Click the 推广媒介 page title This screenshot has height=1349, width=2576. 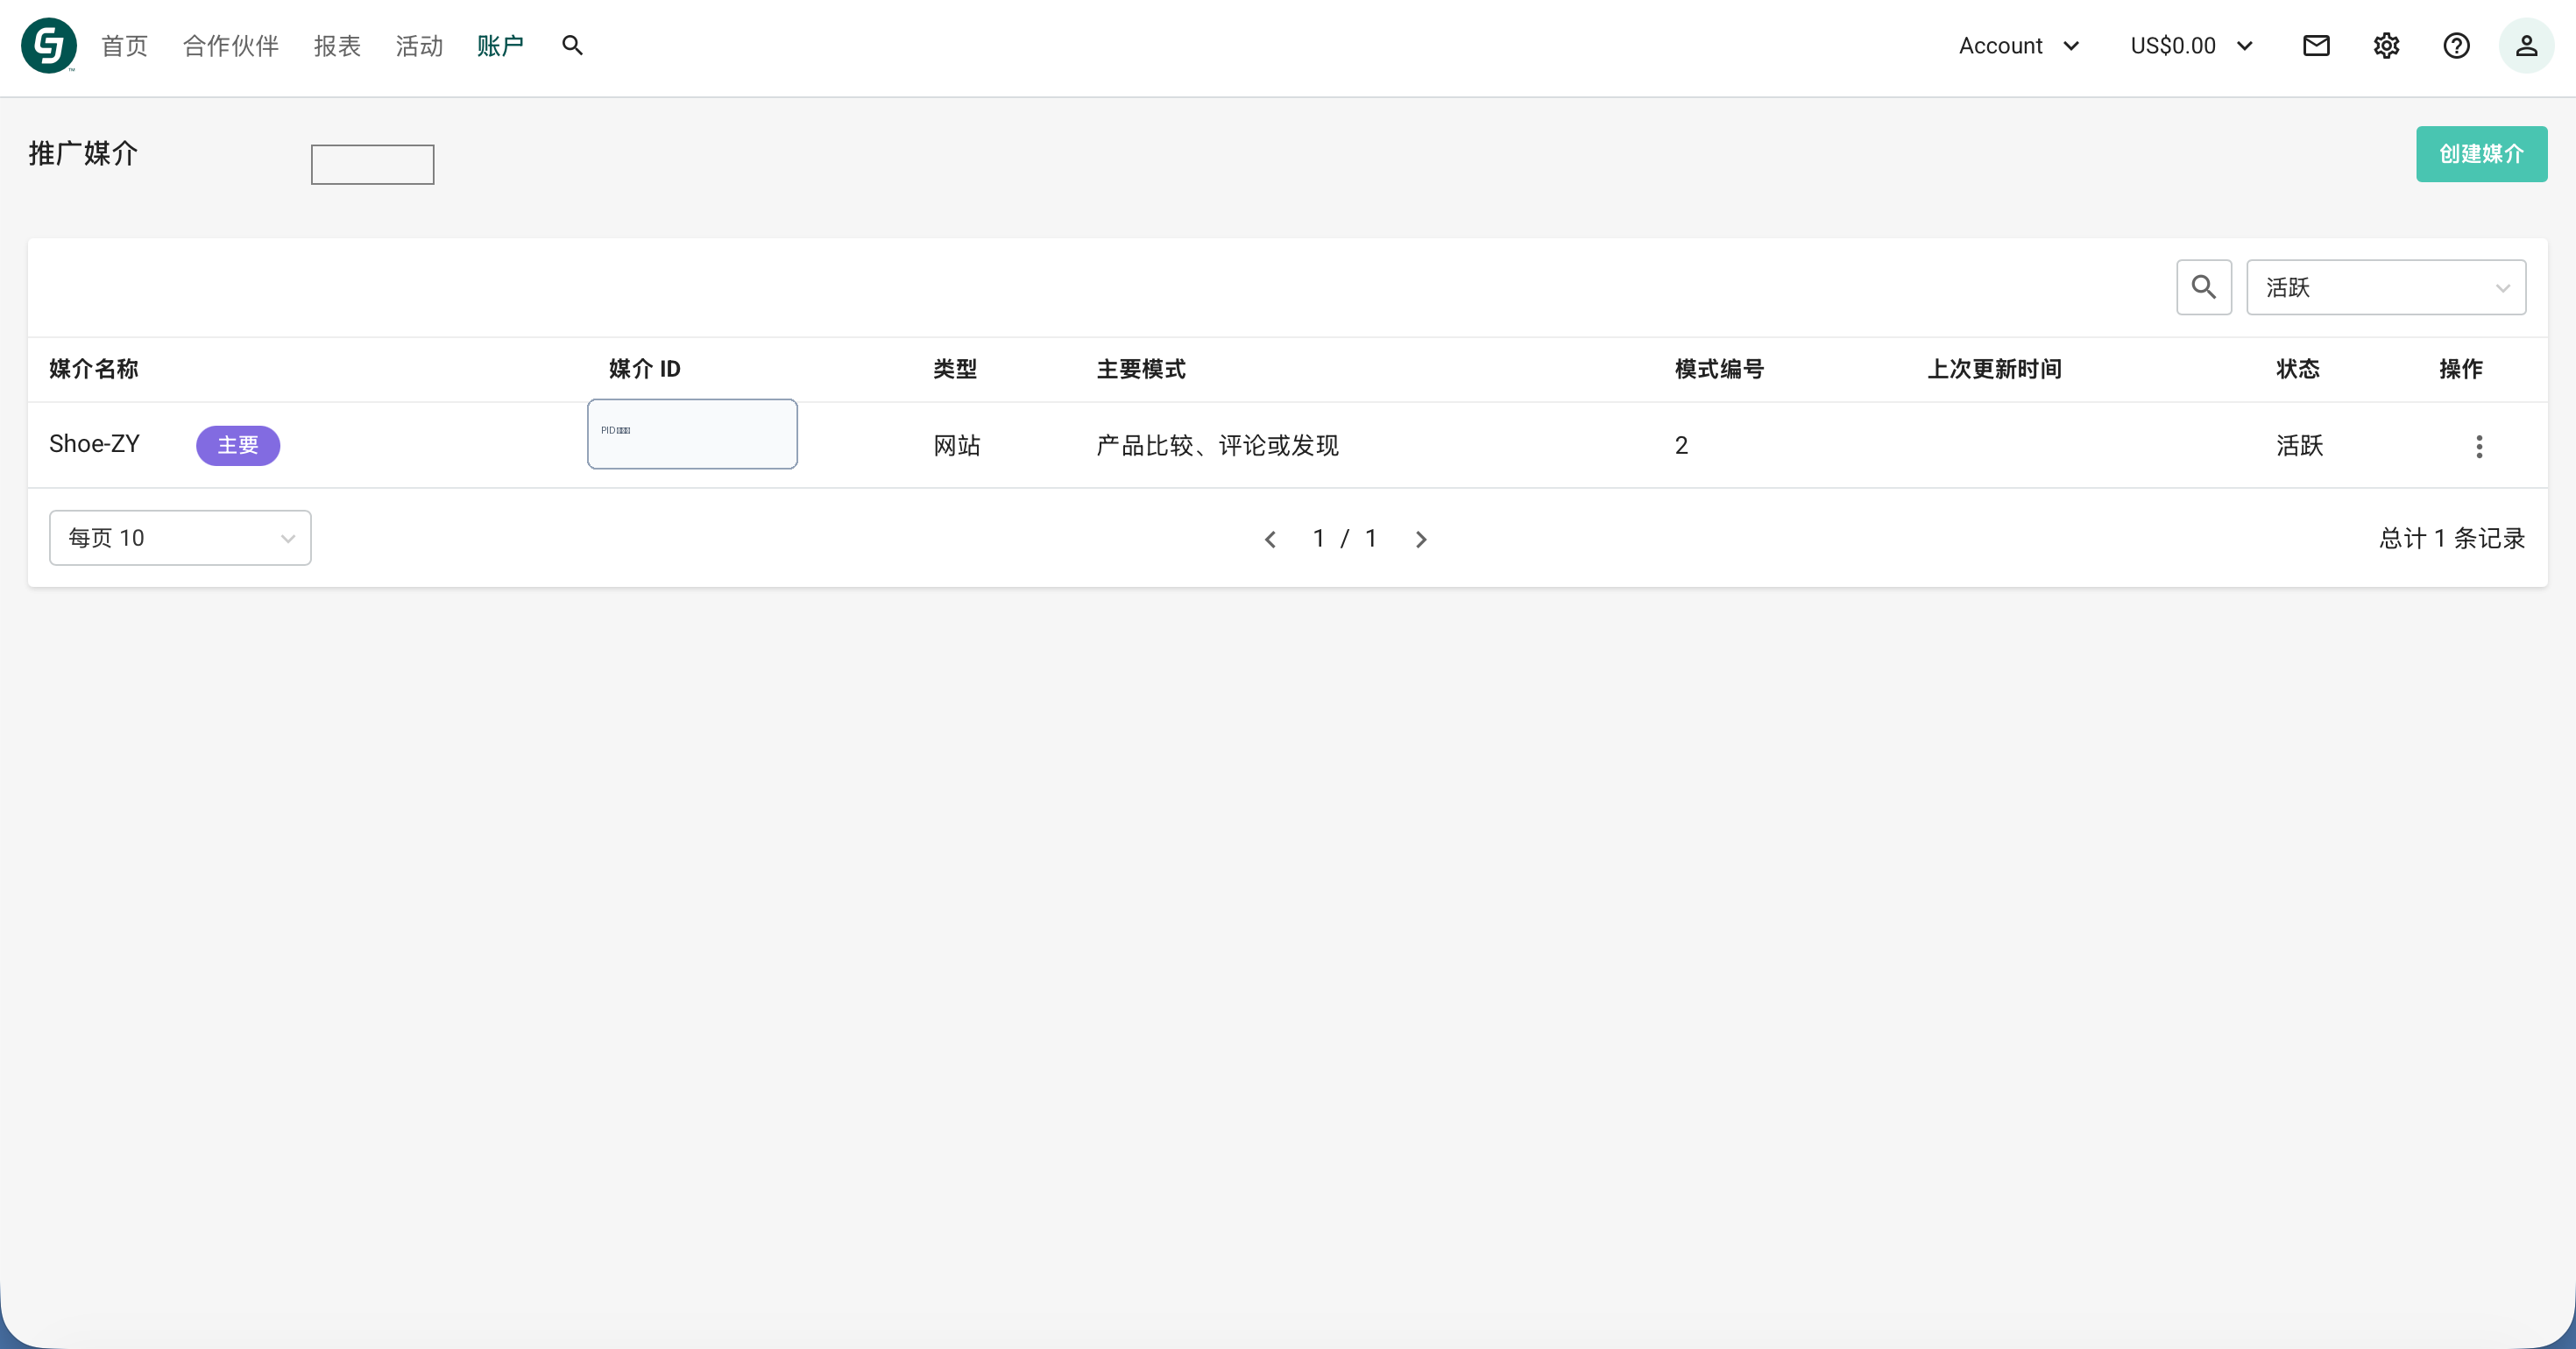coord(83,154)
